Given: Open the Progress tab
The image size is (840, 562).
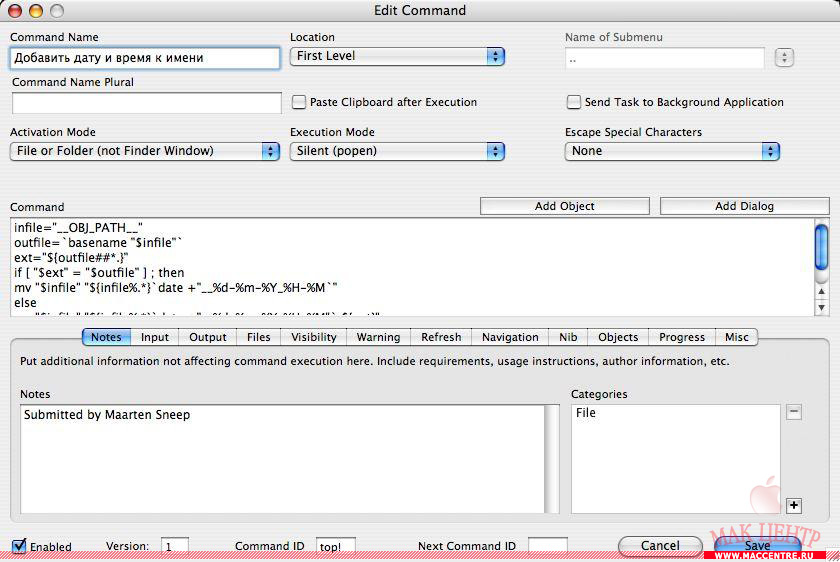Looking at the screenshot, I should click(x=682, y=337).
